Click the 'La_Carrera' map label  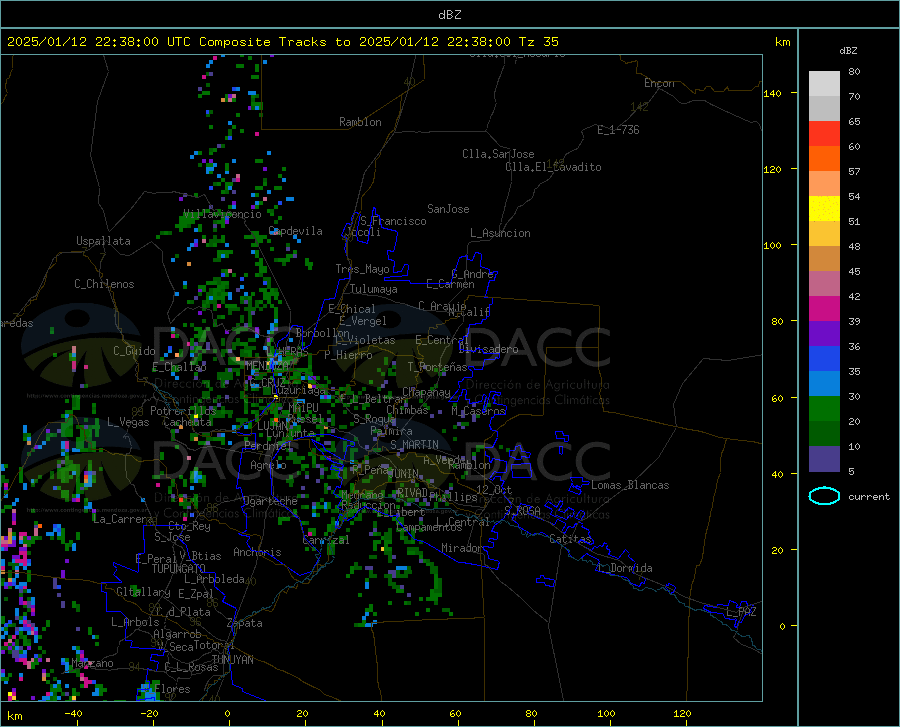coord(123,519)
